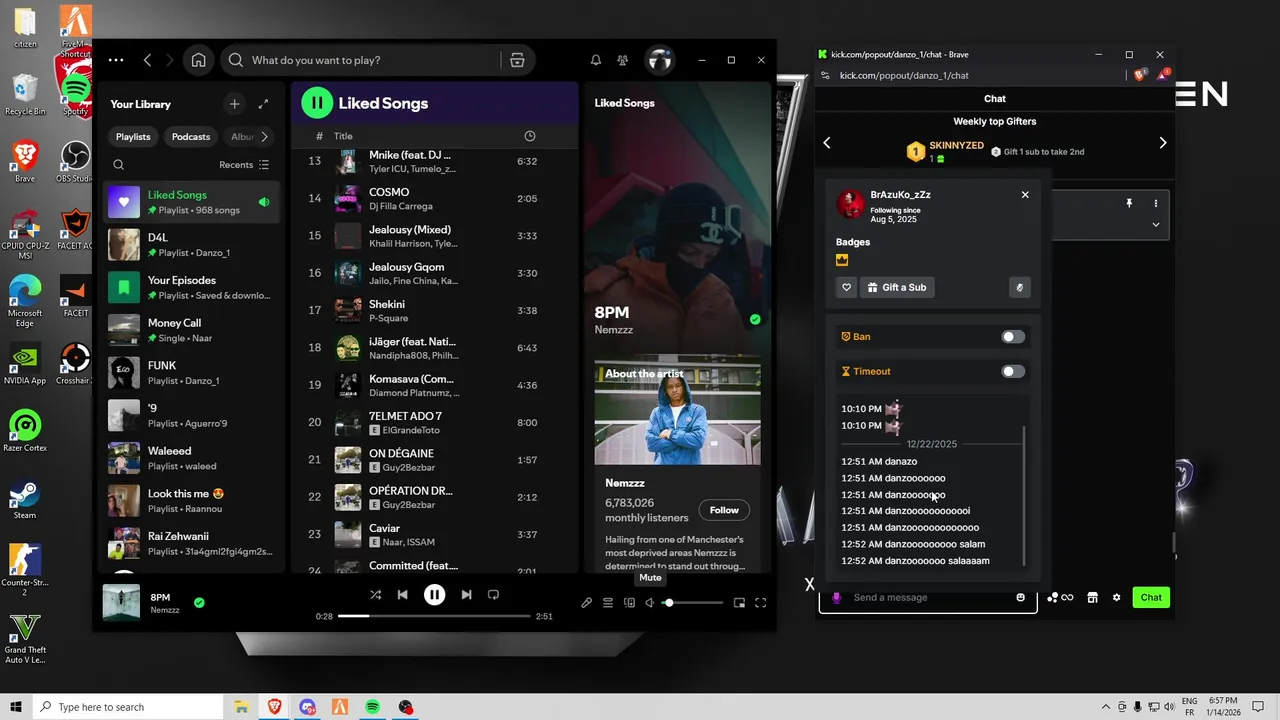Toggle repeat mode
This screenshot has height=720, width=1280.
pos(493,594)
